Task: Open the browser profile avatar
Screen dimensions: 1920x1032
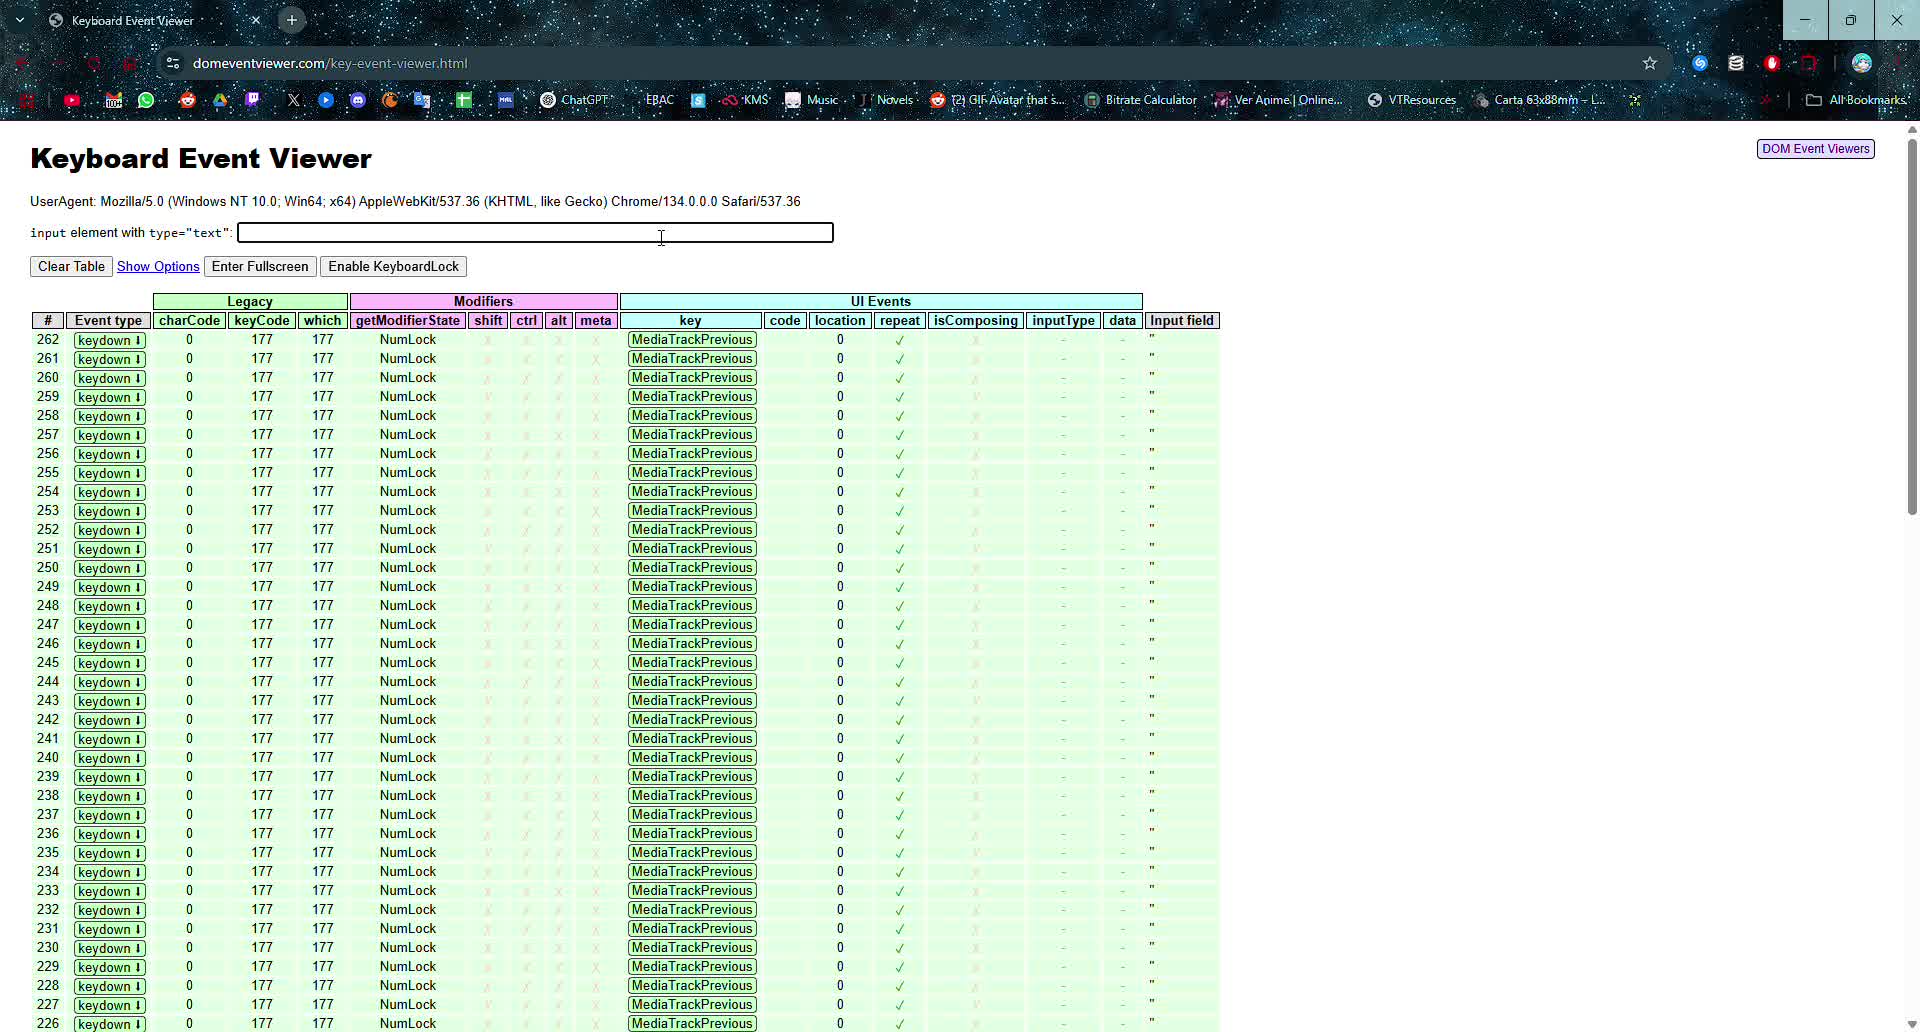Action: pos(1861,63)
